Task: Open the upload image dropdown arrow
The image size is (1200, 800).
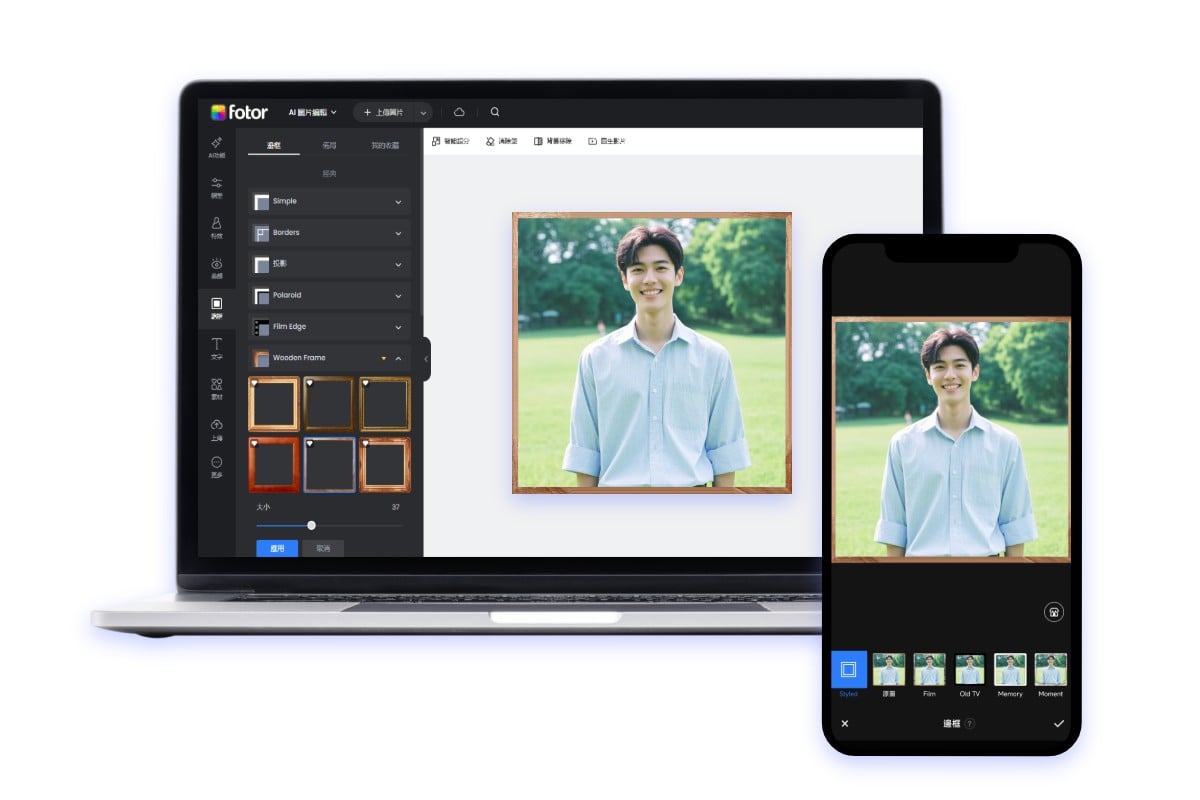Action: (423, 113)
